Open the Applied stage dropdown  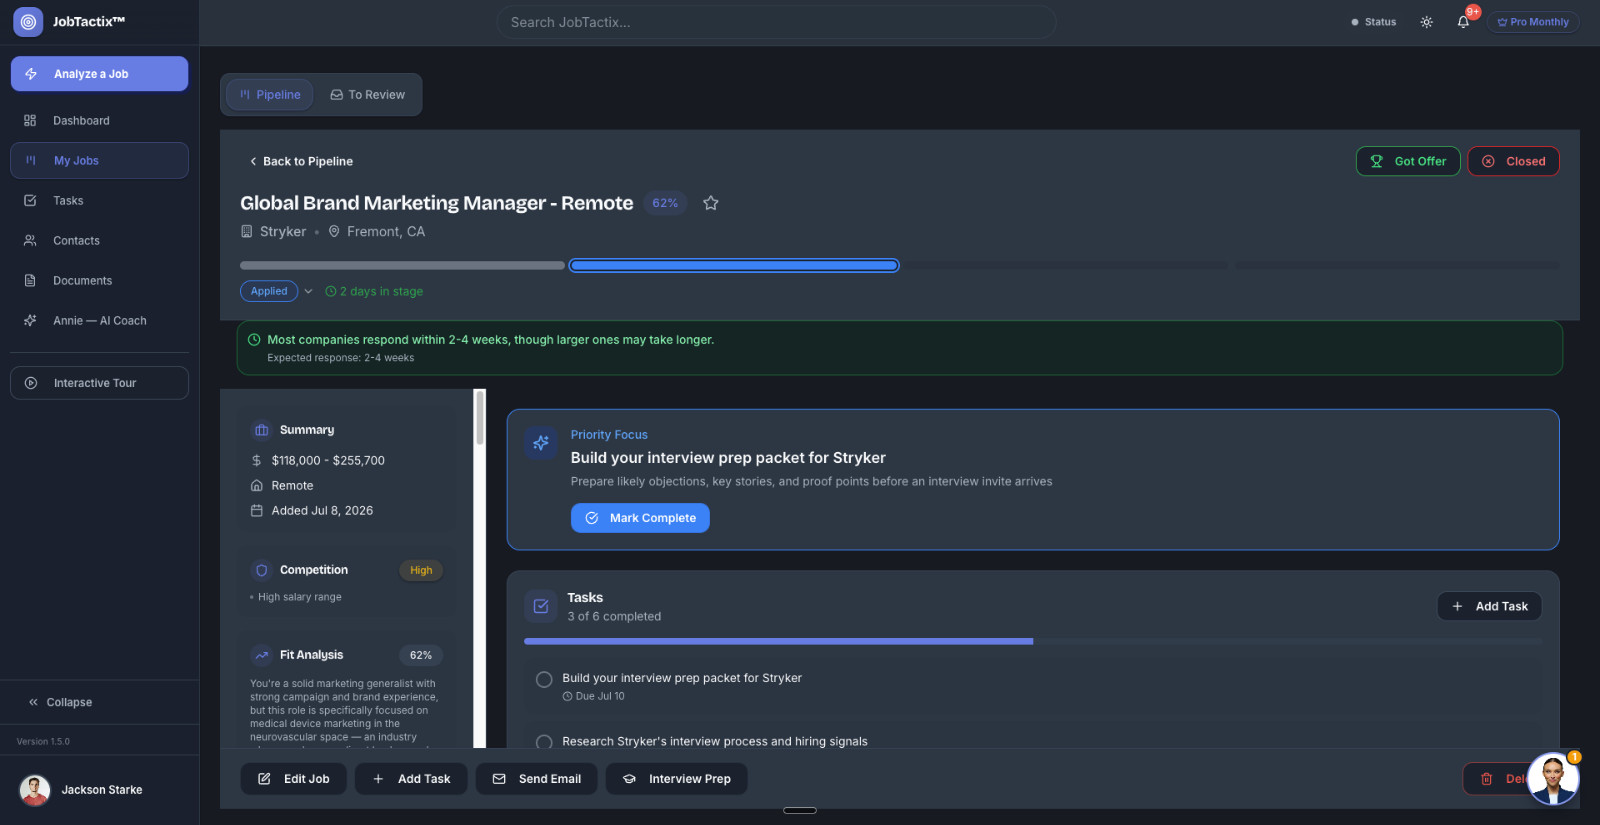pyautogui.click(x=269, y=291)
